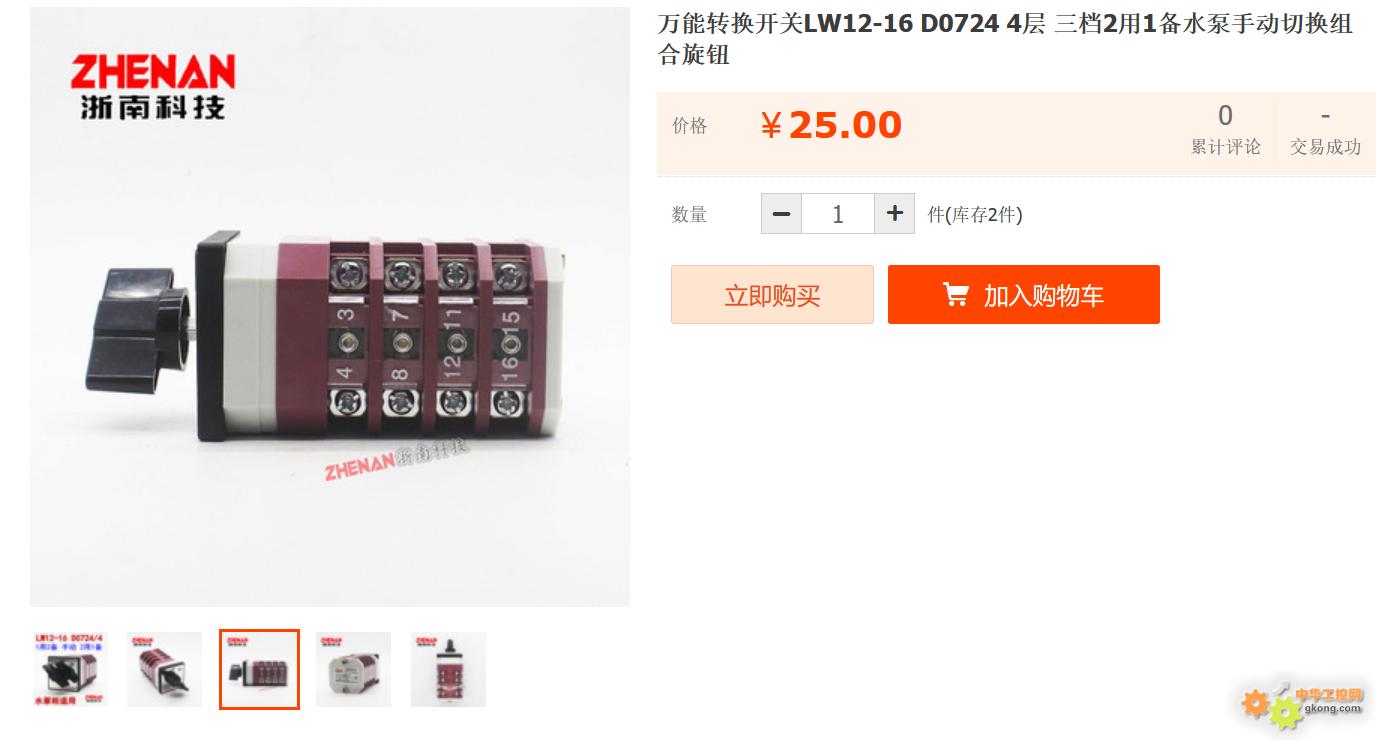
Task: Select the first thumbnail with the LW12-16 D0724/4 label
Action: pos(70,670)
